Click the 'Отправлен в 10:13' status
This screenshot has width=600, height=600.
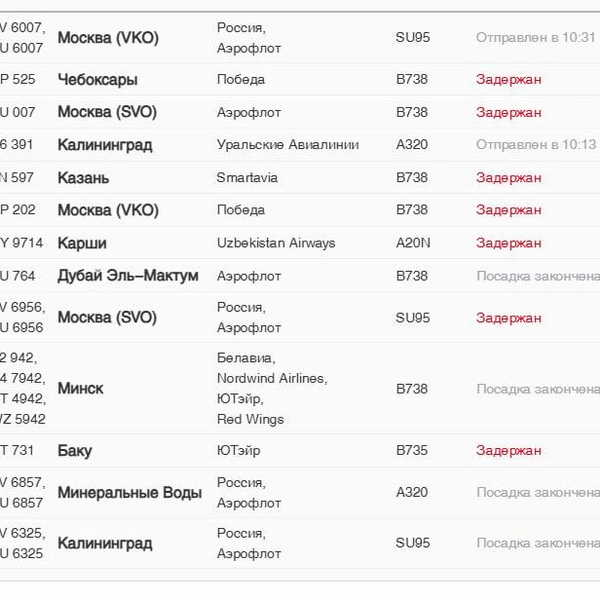pyautogui.click(x=535, y=145)
